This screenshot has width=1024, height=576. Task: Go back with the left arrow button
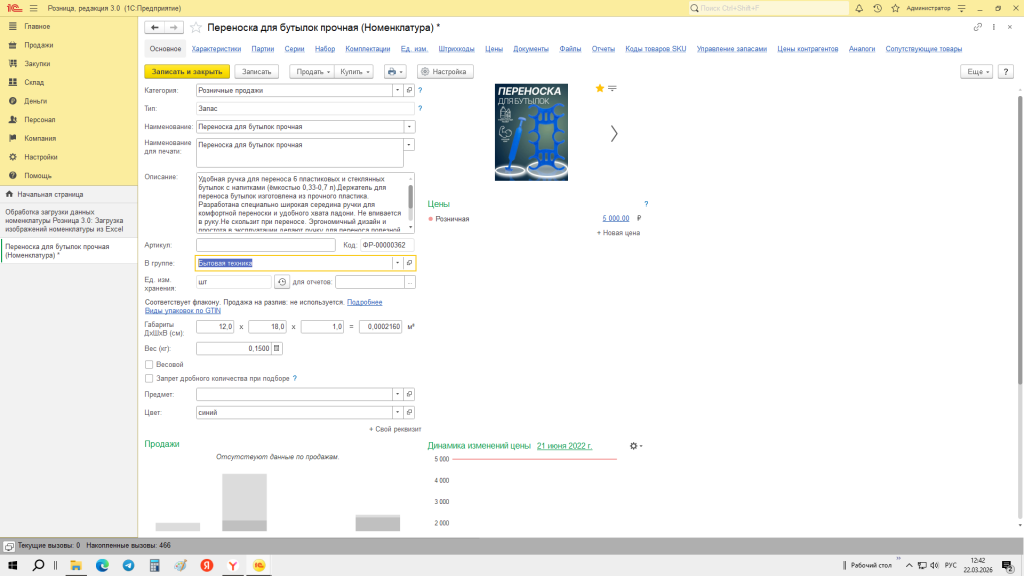tap(155, 27)
